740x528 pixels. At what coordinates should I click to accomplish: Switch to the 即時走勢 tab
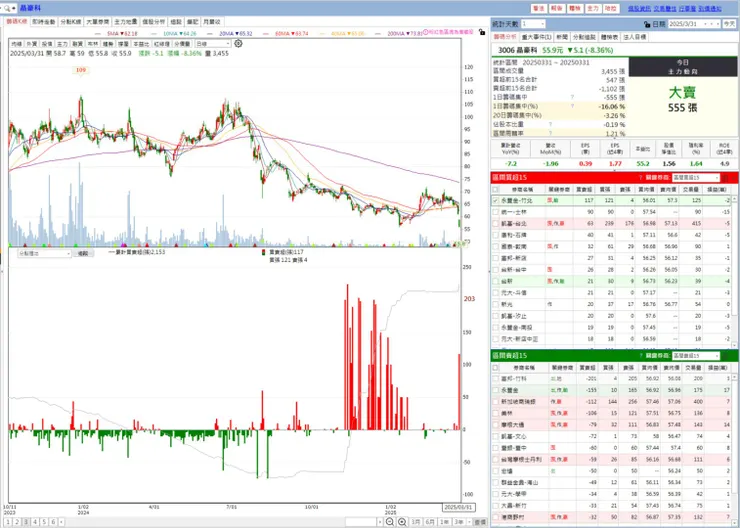[x=43, y=22]
